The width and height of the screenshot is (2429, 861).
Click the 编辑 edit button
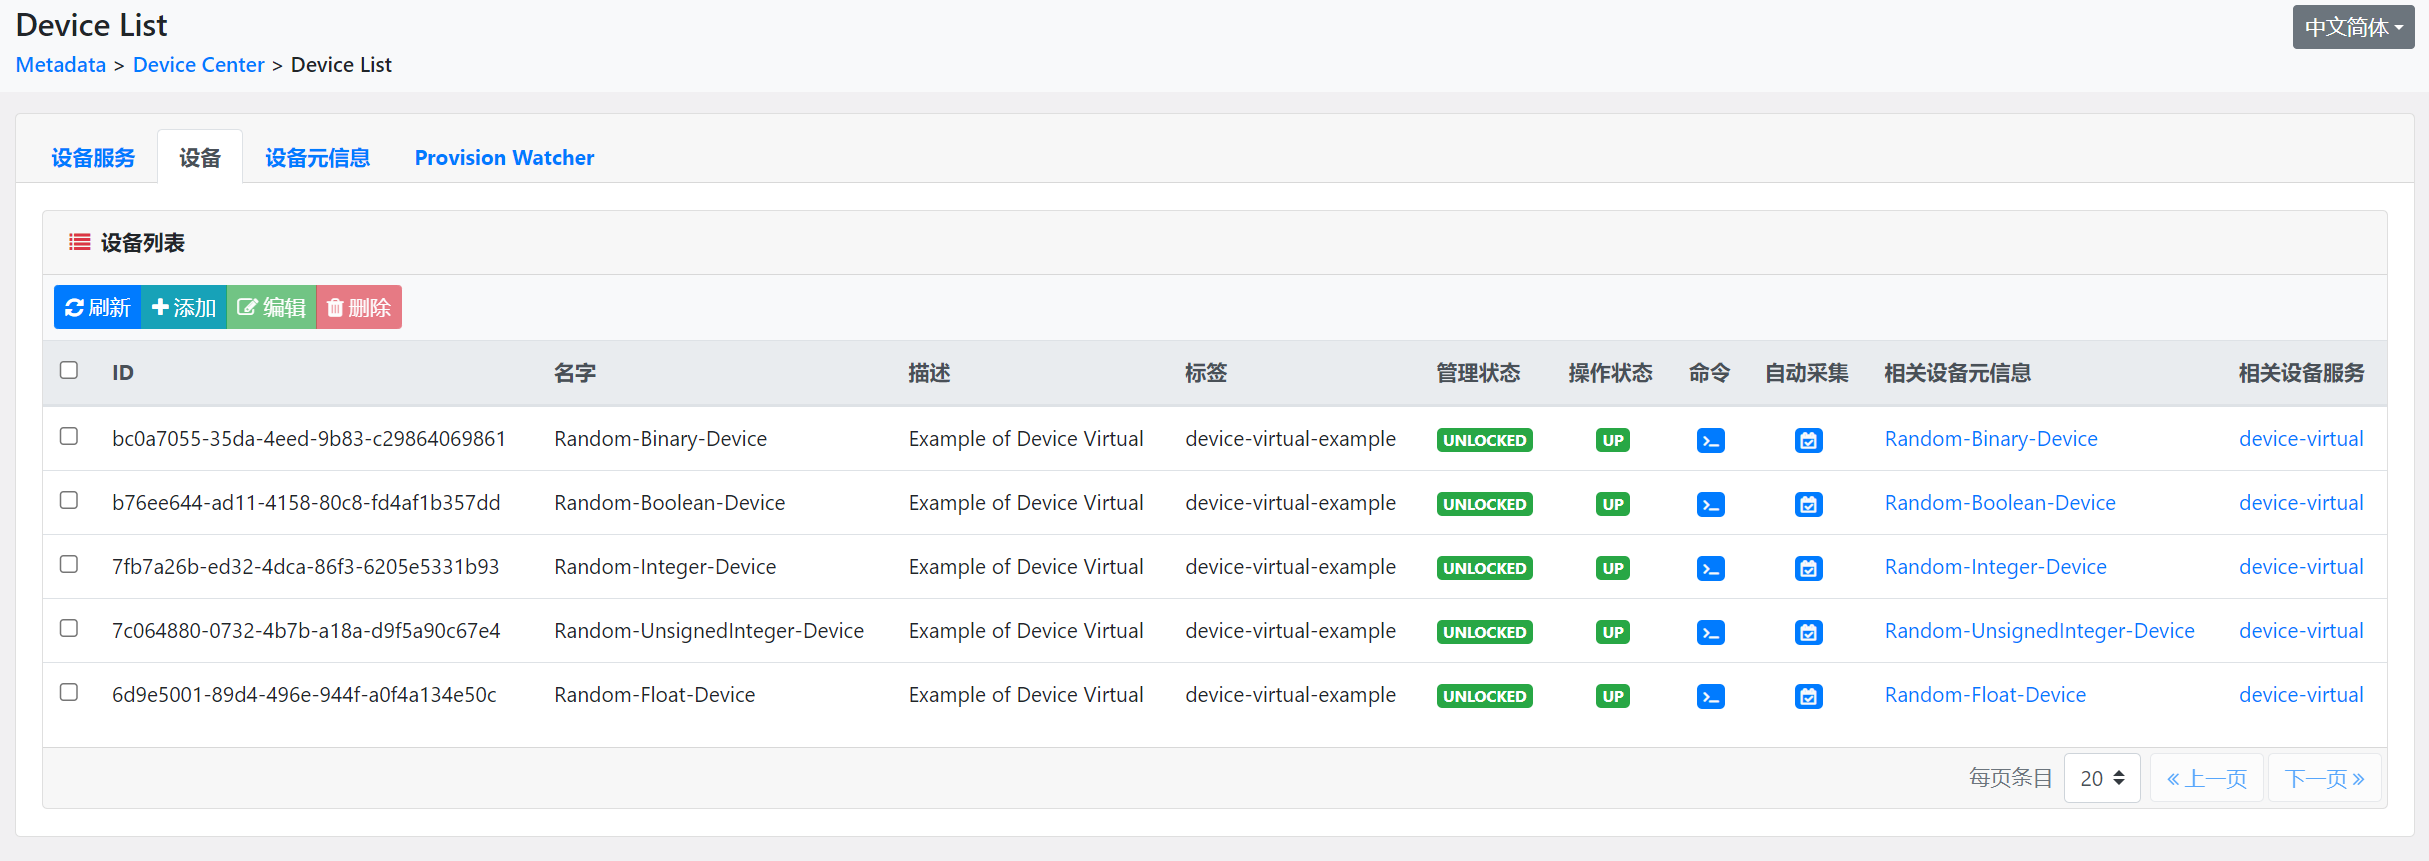point(271,307)
